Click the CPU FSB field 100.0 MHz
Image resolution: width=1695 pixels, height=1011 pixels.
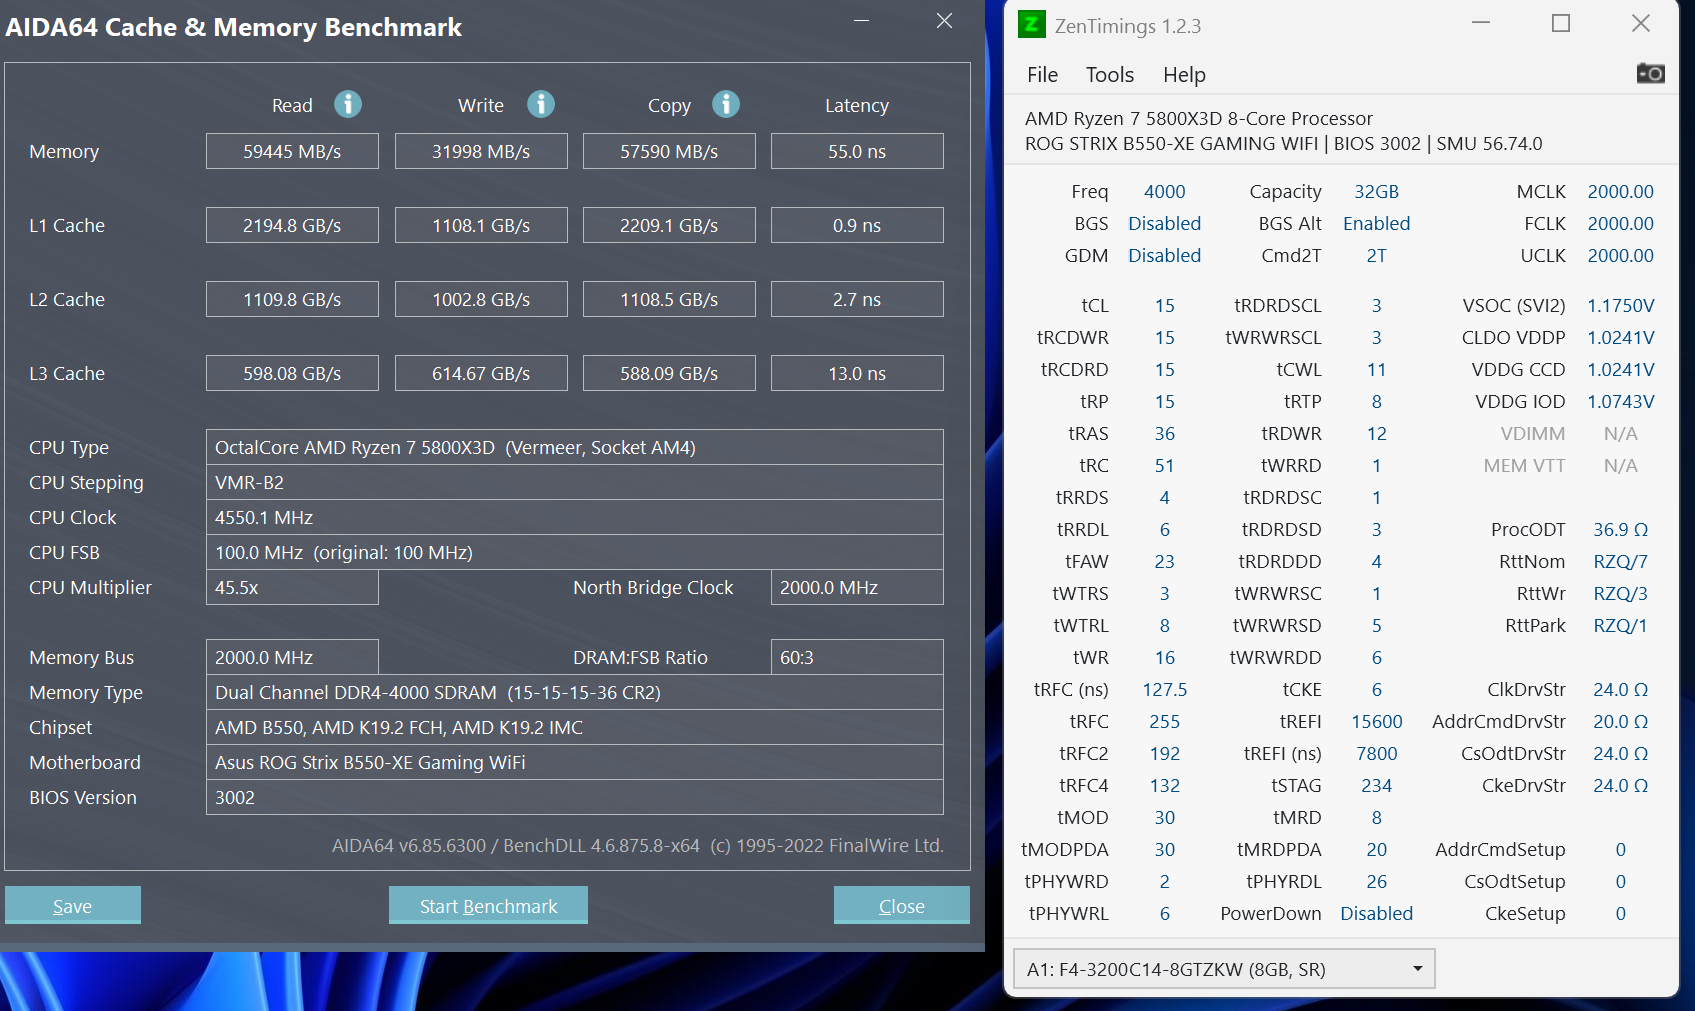coord(575,552)
